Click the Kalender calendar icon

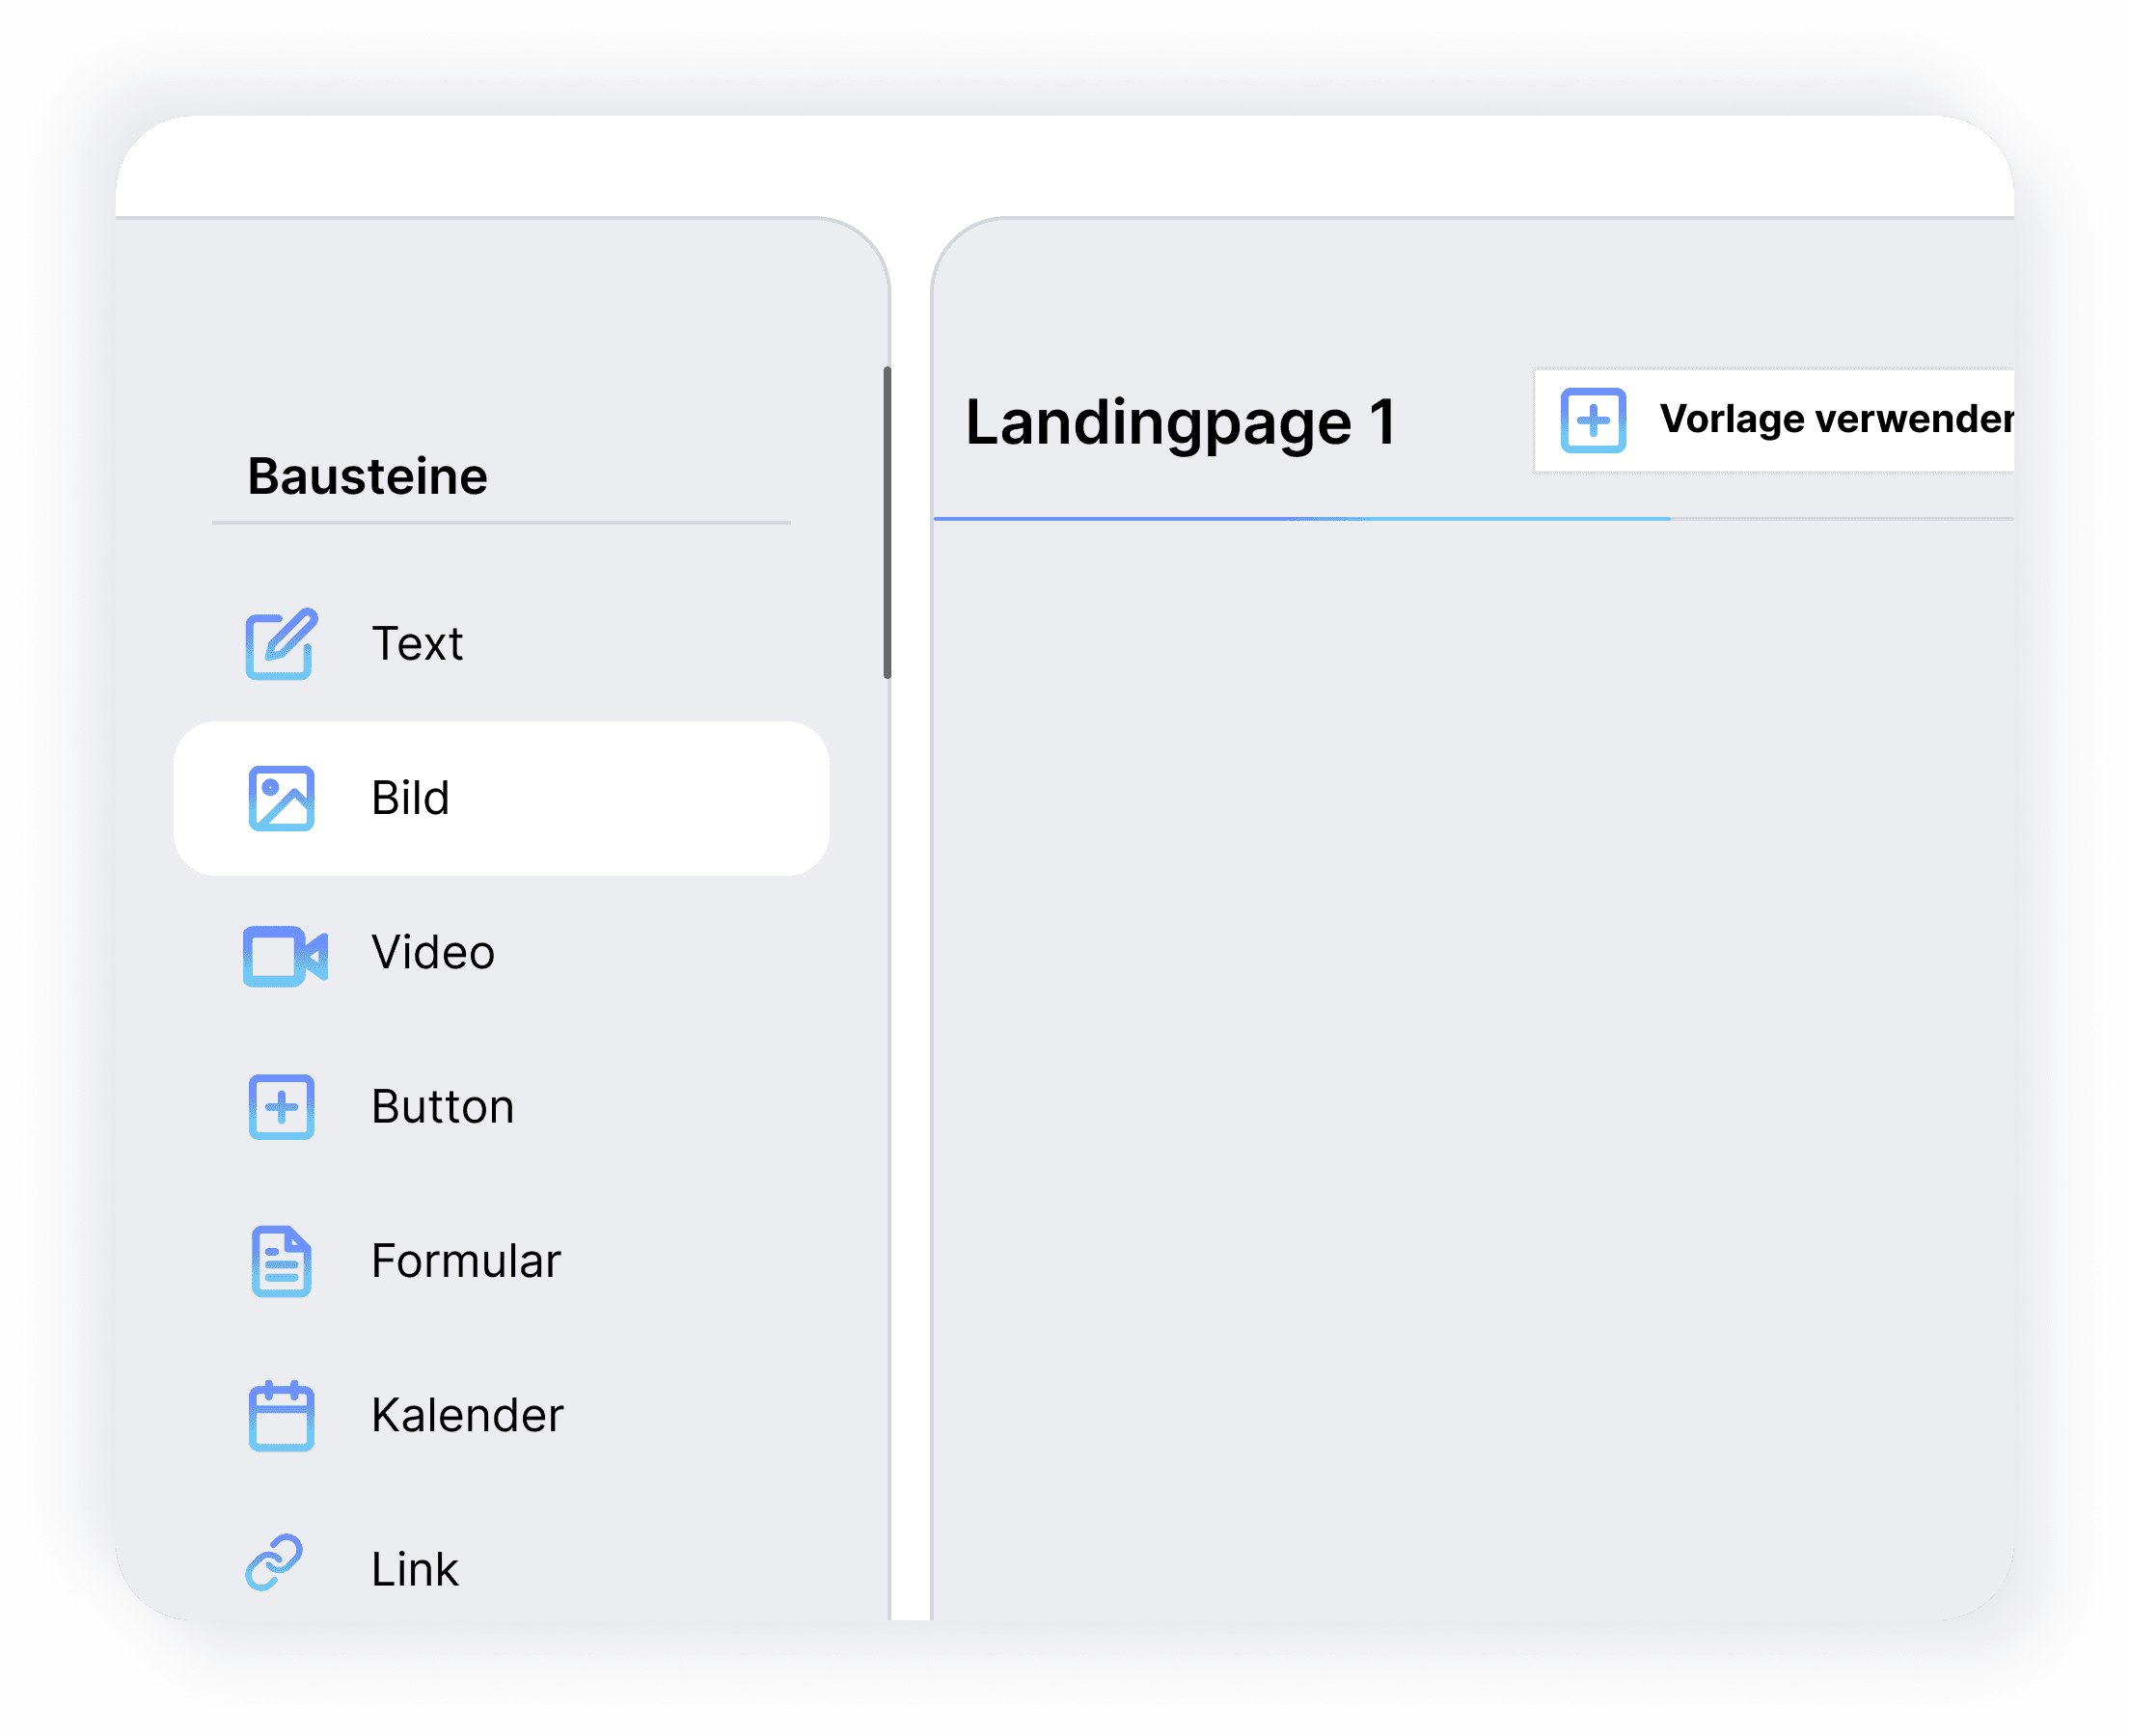(281, 1415)
